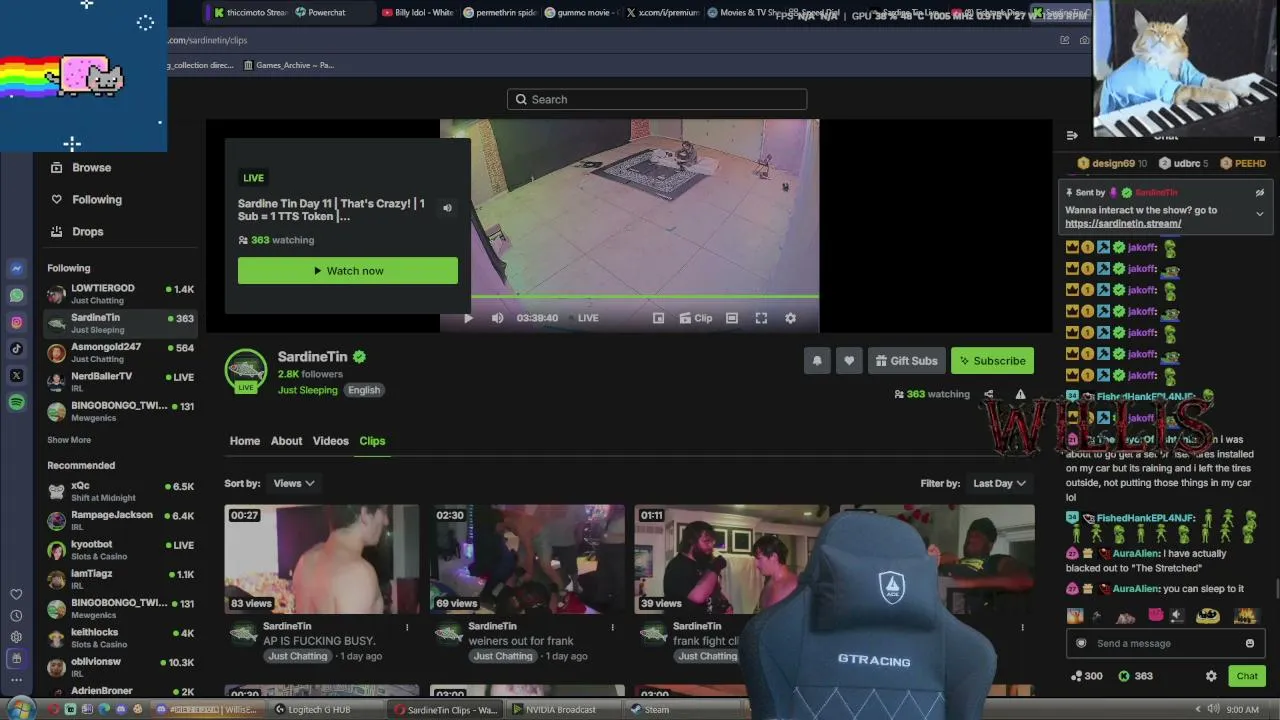
Task: Open browser sidebar bookmarks heart icon
Action: coord(16,595)
